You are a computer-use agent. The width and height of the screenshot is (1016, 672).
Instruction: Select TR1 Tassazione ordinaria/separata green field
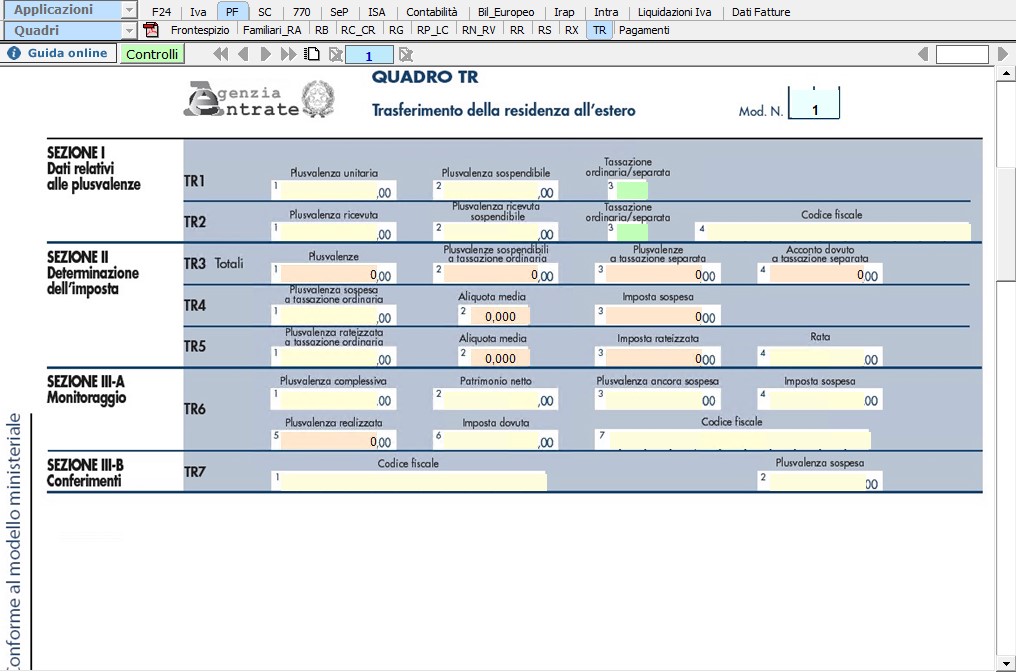pyautogui.click(x=632, y=189)
